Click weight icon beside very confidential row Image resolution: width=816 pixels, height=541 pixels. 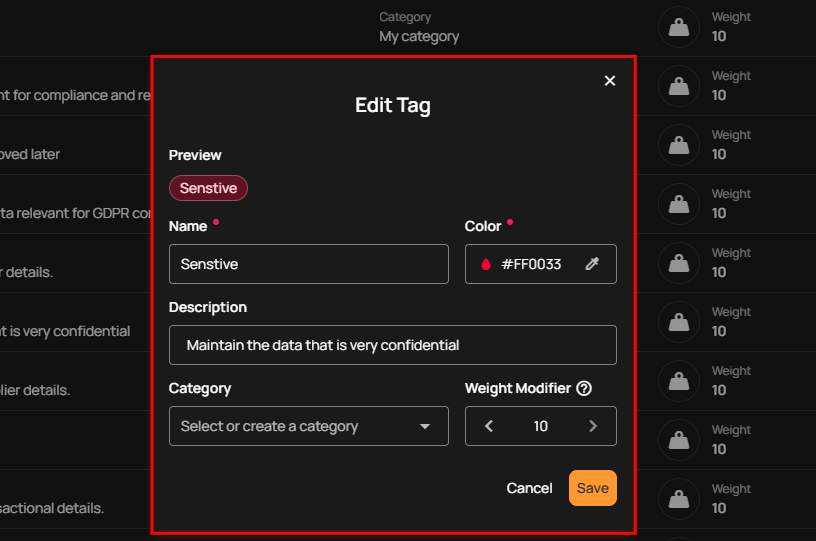[x=679, y=322]
